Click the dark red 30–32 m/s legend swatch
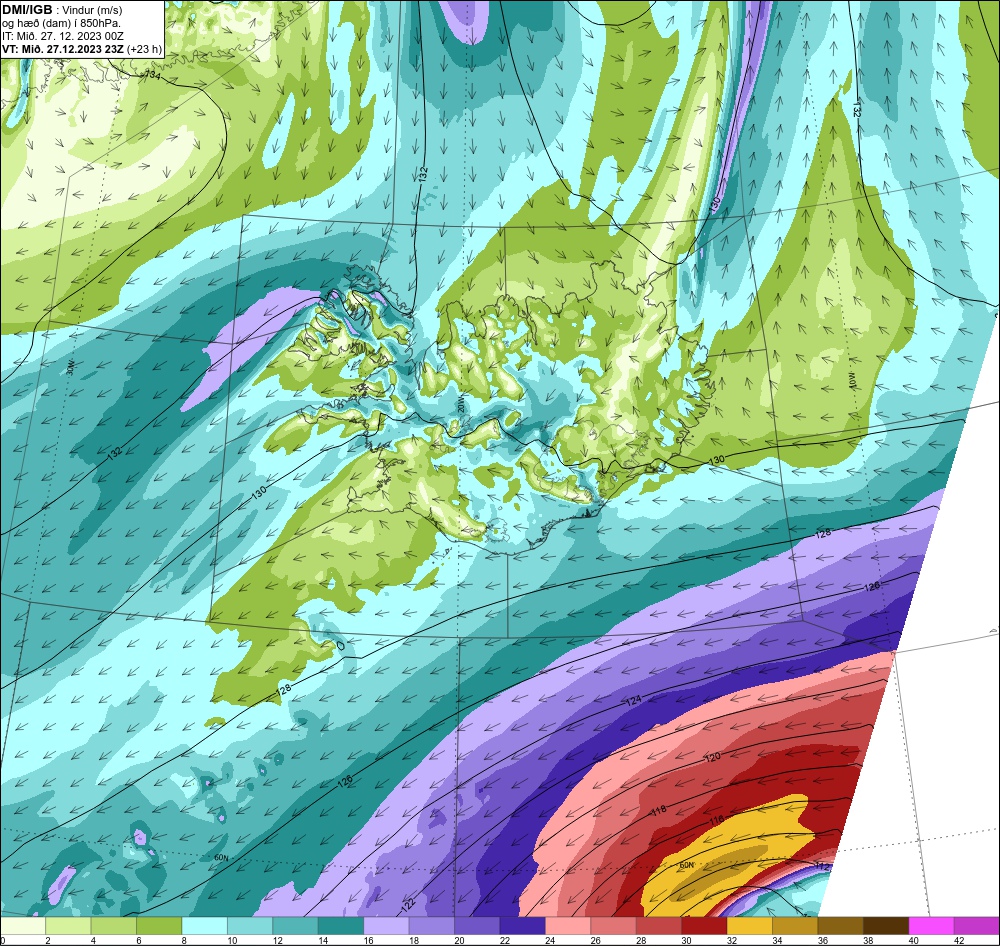This screenshot has height=946, width=1000. pos(705,926)
